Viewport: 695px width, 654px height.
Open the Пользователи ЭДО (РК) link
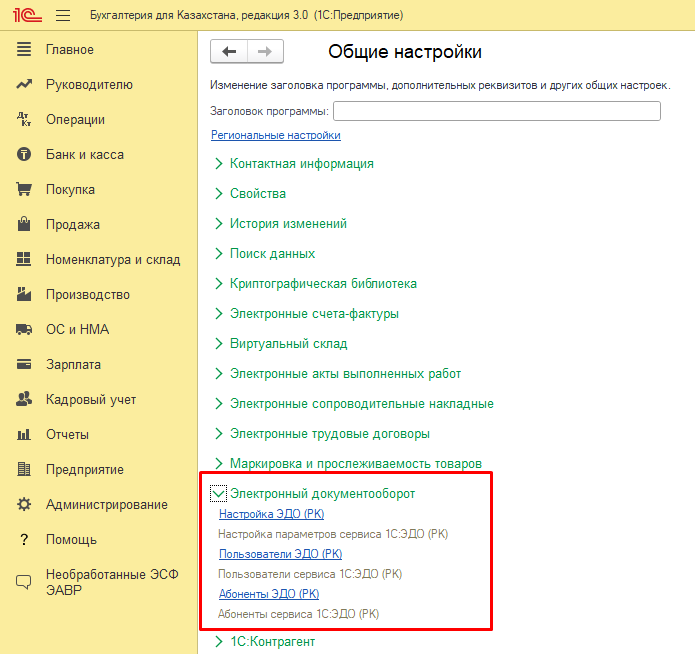pos(281,554)
